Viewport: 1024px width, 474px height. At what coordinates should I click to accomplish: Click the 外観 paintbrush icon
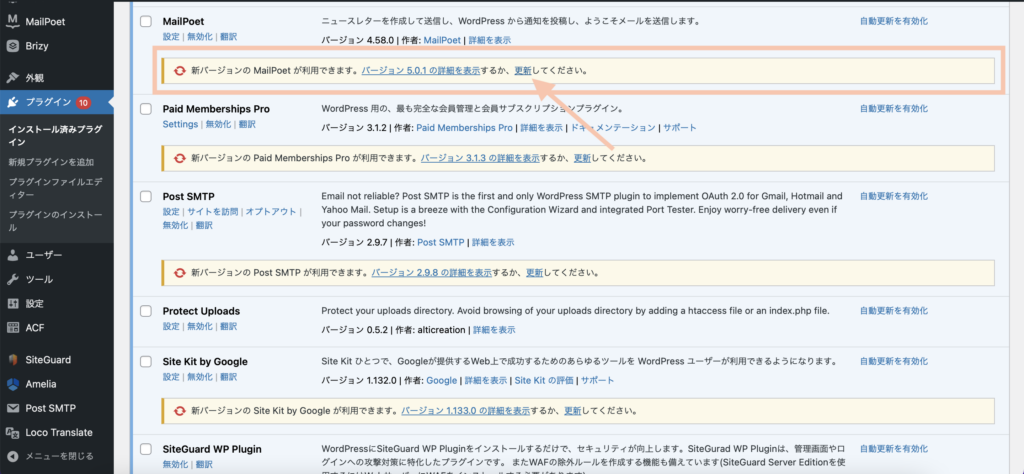12,78
